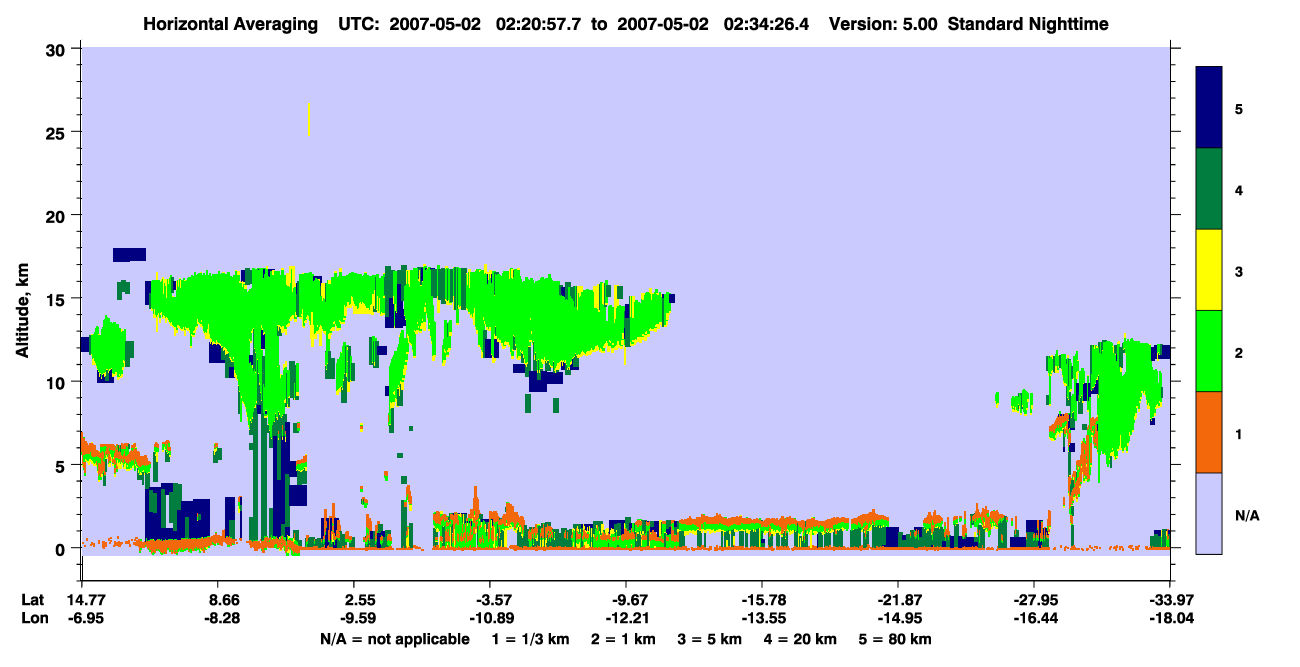Click the 'Lon' row label
The image size is (1300, 667).
tap(34, 618)
